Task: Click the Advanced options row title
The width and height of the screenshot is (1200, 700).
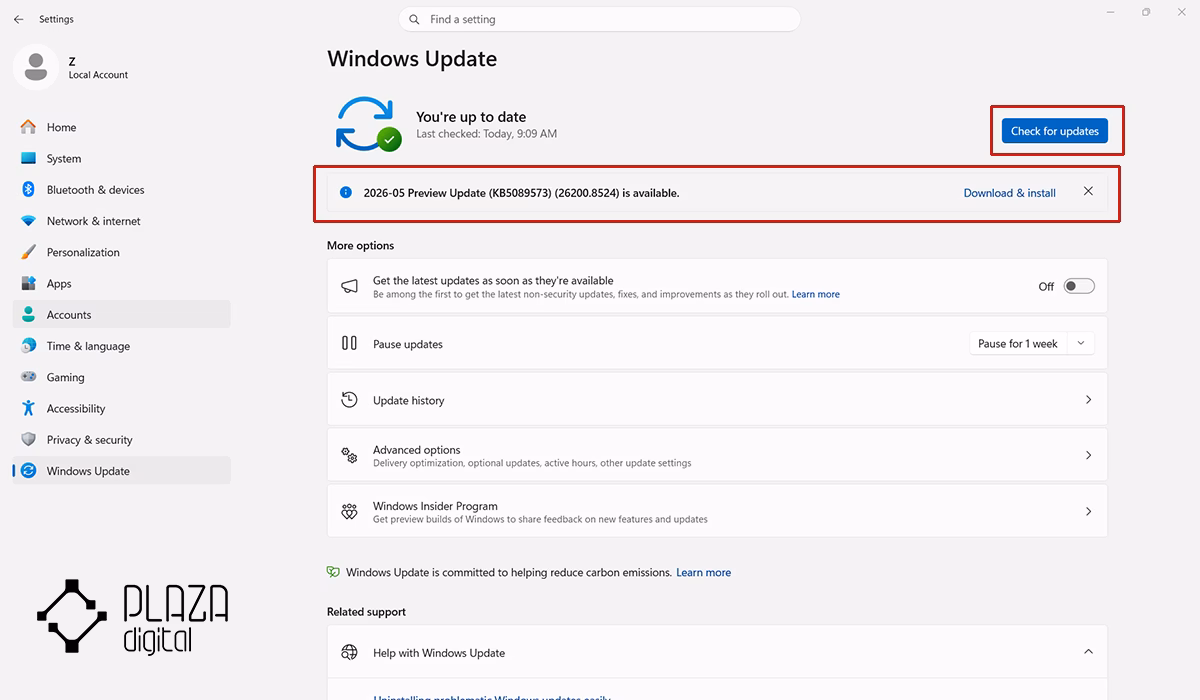Action: click(x=416, y=450)
